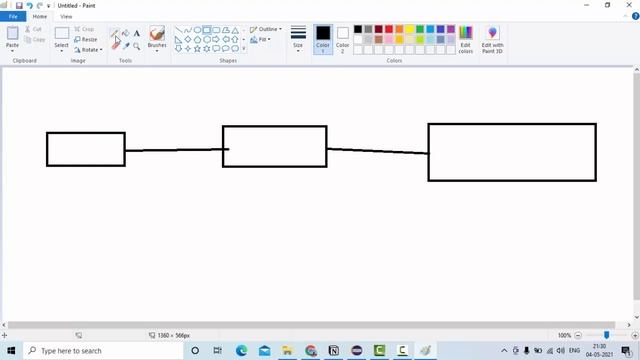Switch to the View tab
Image resolution: width=640 pixels, height=360 pixels.
tap(66, 17)
